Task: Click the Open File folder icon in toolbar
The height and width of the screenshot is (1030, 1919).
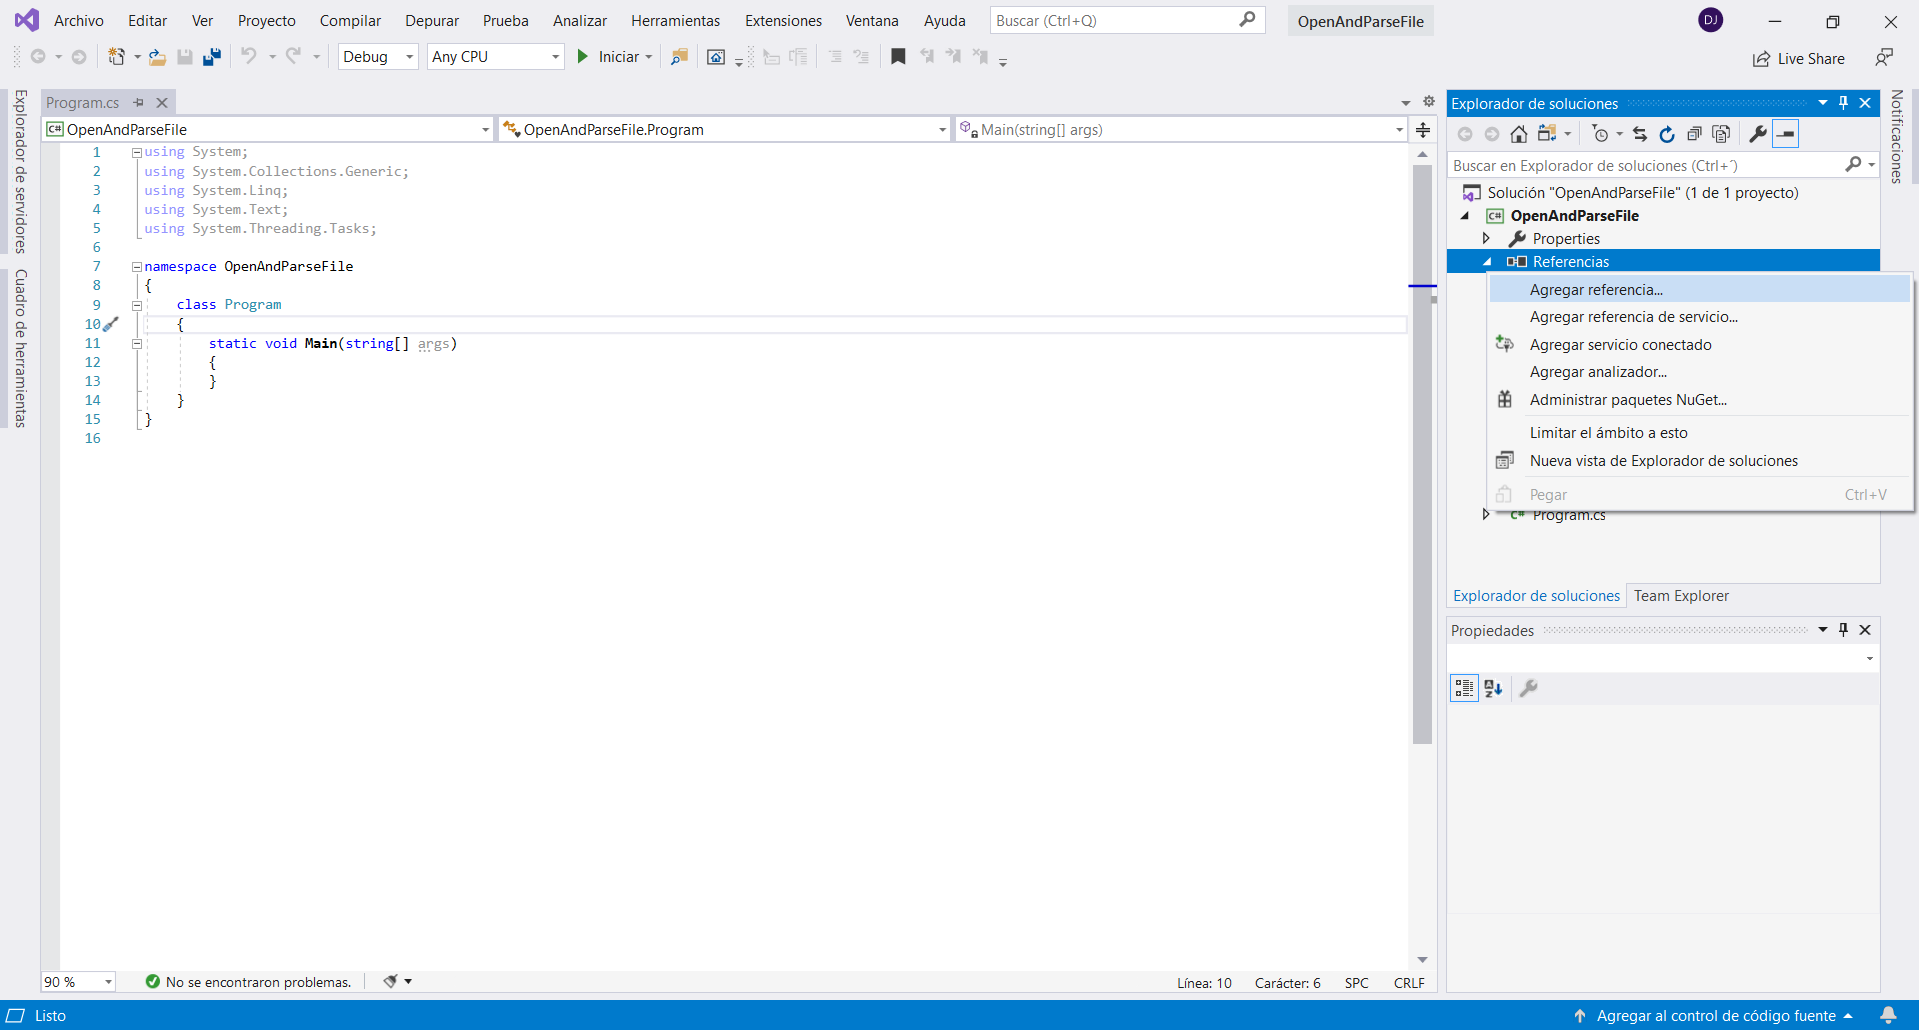Action: (157, 57)
